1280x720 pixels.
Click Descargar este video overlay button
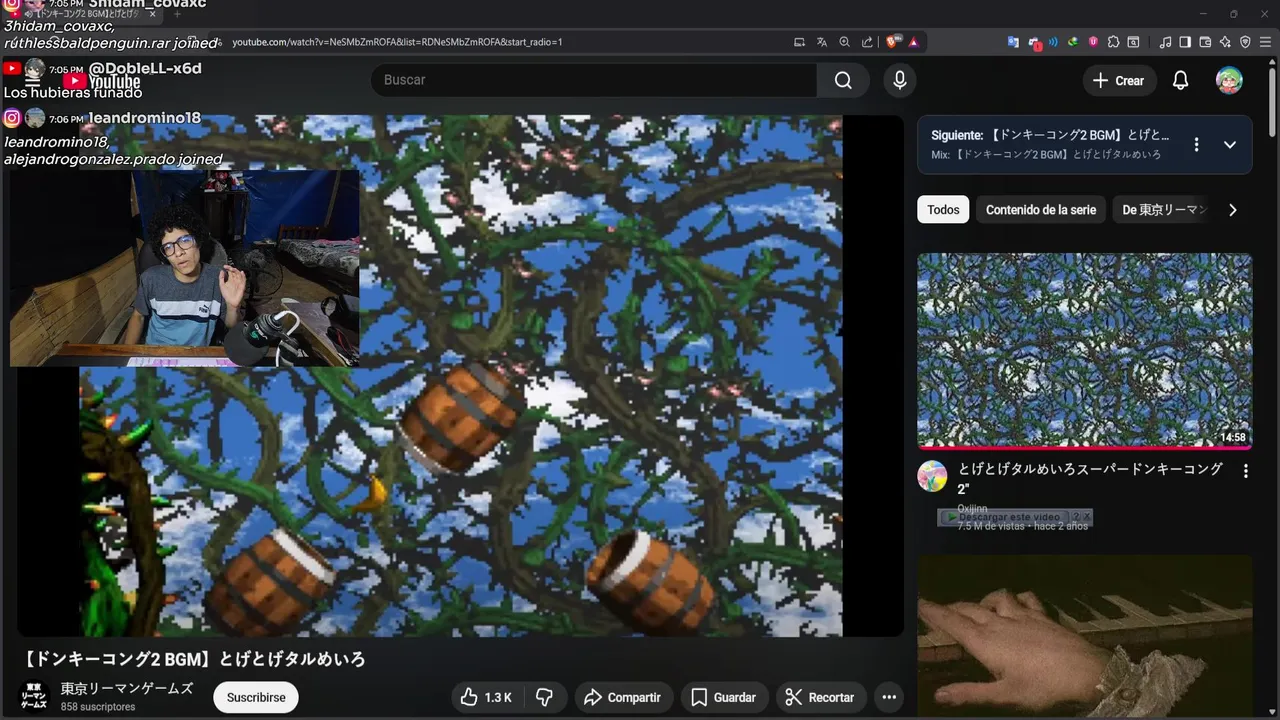[x=1004, y=517]
